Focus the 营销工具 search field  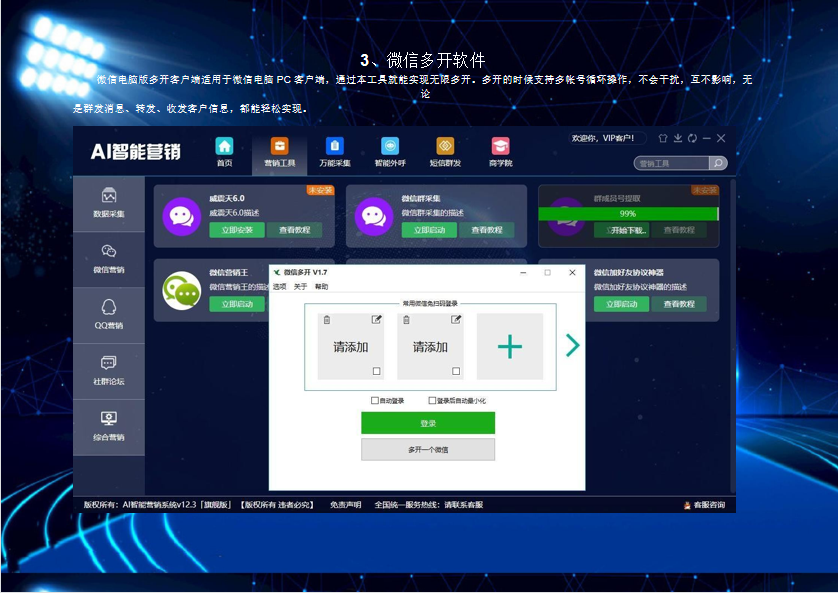672,163
